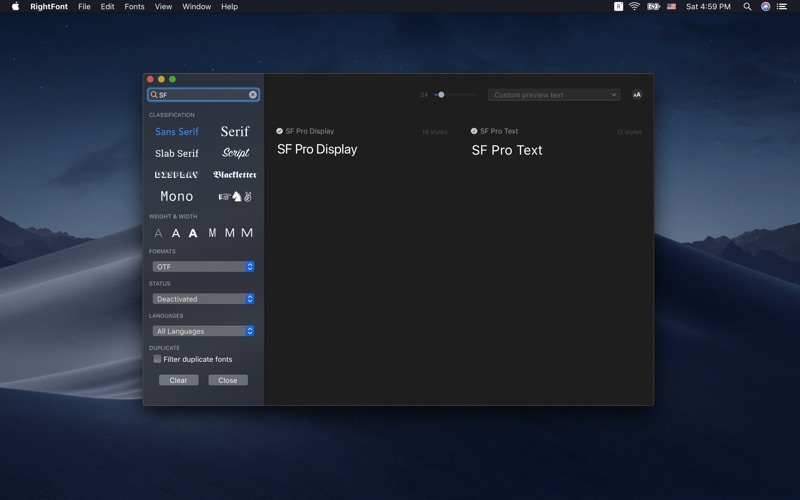Enable Filter duplicate fonts checkbox

coord(157,359)
